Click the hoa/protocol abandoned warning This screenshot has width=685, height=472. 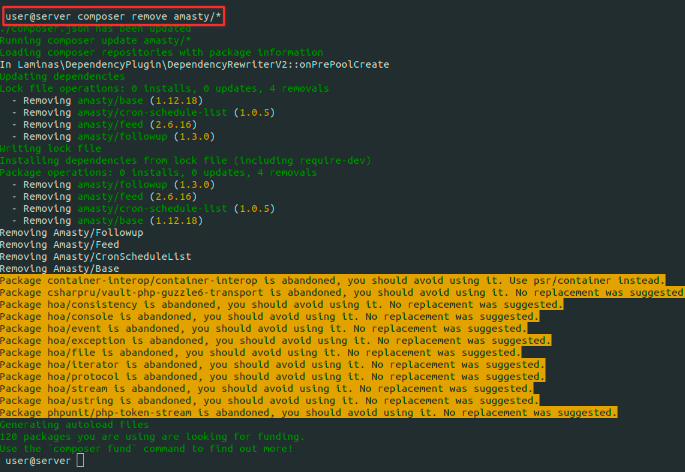pyautogui.click(x=273, y=377)
